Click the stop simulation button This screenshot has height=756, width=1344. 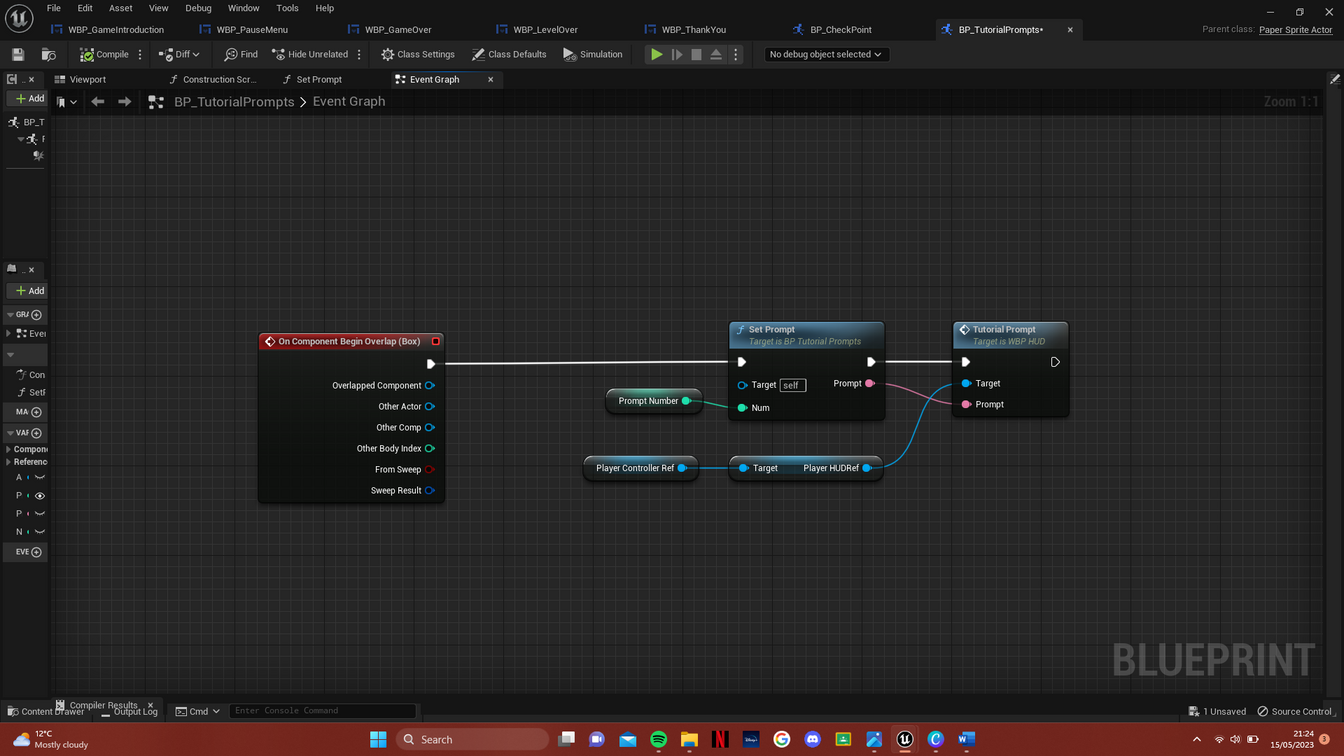click(697, 54)
